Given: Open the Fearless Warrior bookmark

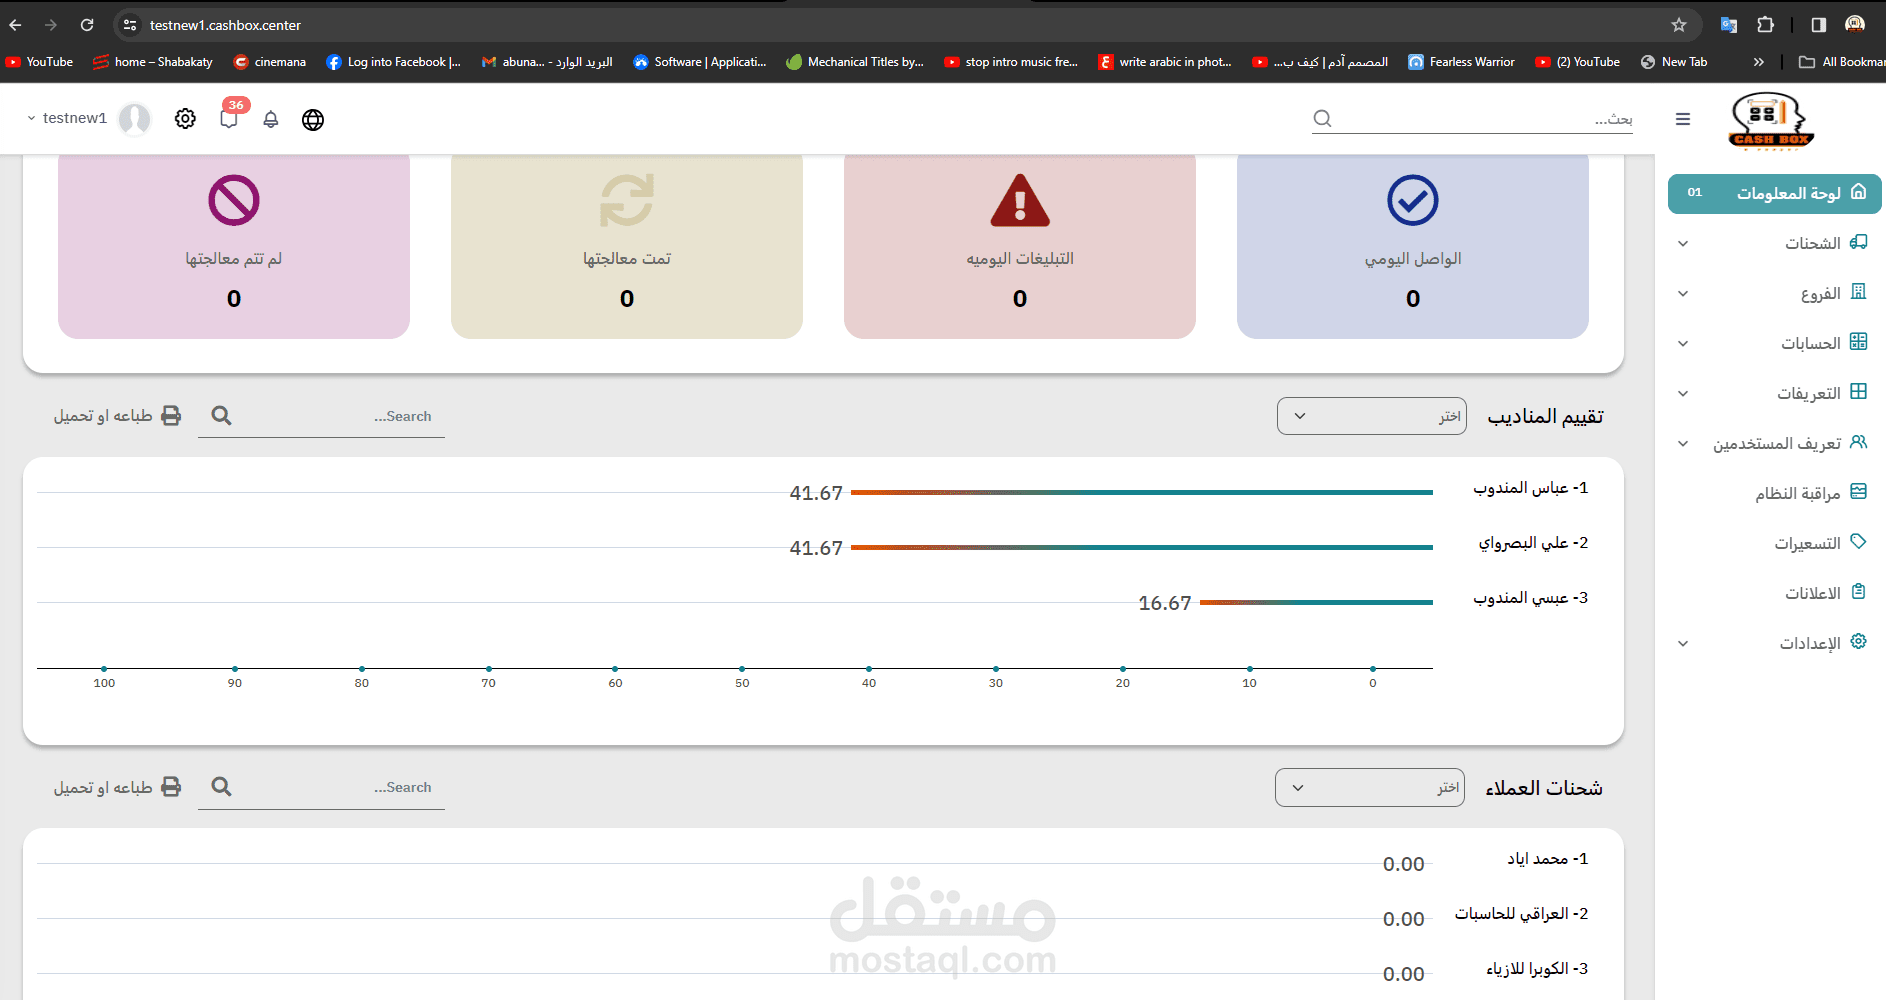Looking at the screenshot, I should 1462,62.
